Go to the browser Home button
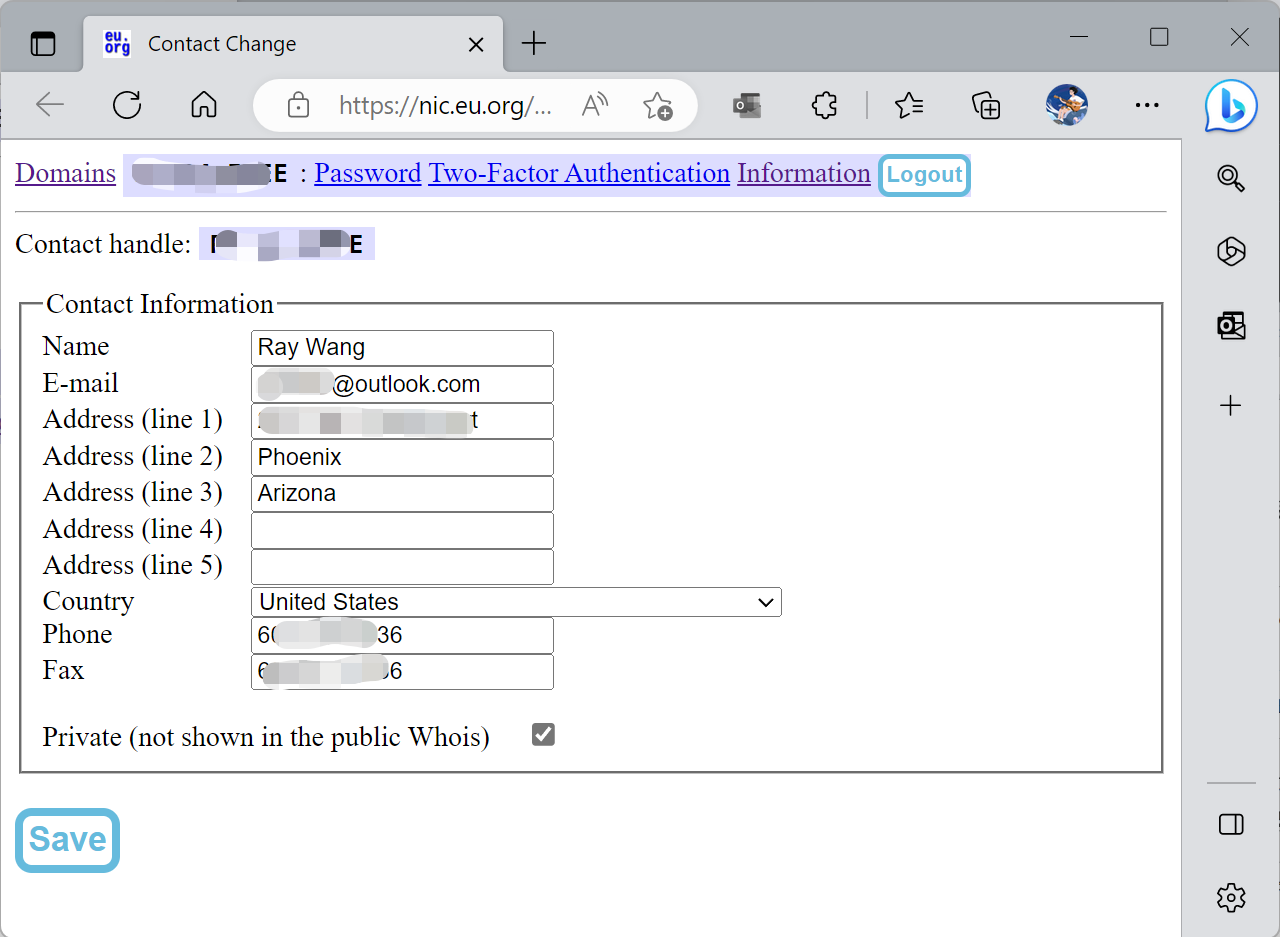The width and height of the screenshot is (1280, 937). pyautogui.click(x=204, y=105)
